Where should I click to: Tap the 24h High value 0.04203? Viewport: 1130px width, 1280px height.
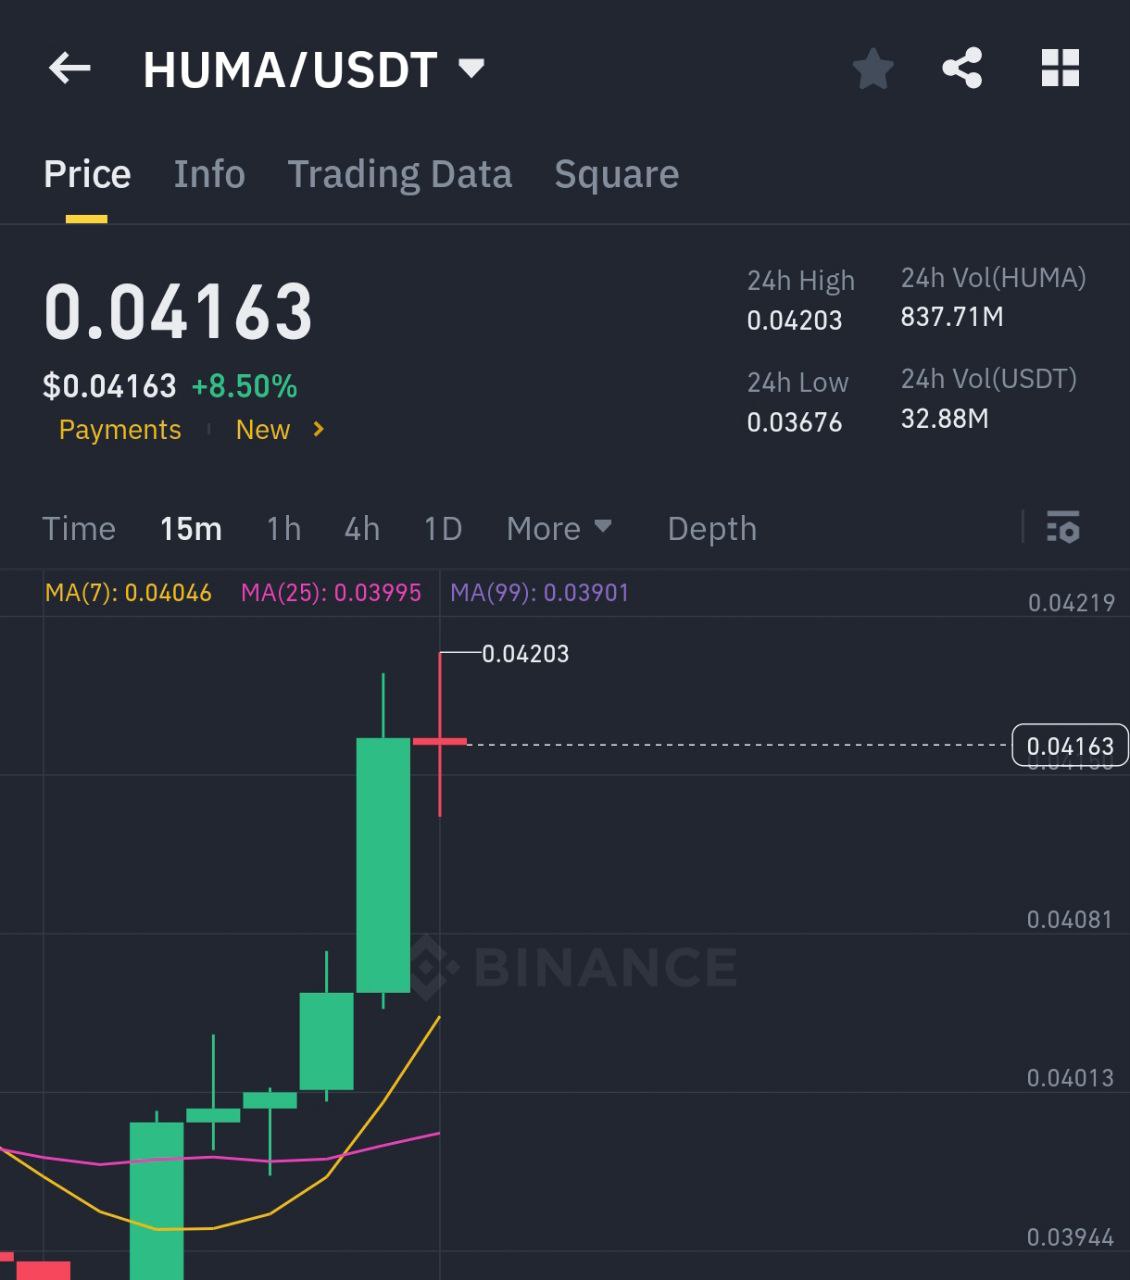pyautogui.click(x=795, y=320)
